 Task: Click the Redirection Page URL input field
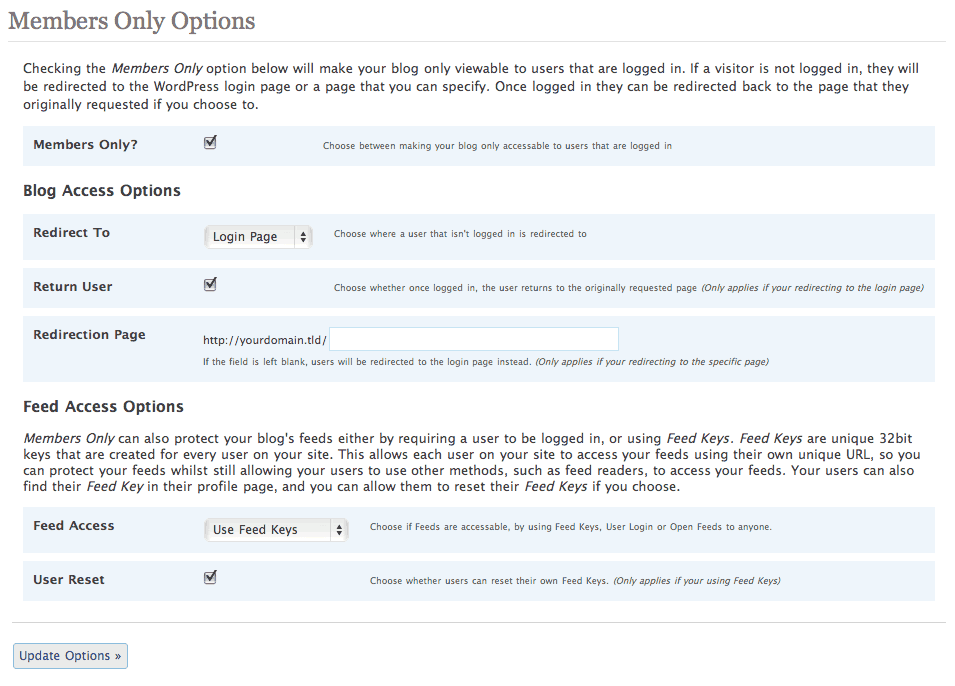click(x=474, y=339)
